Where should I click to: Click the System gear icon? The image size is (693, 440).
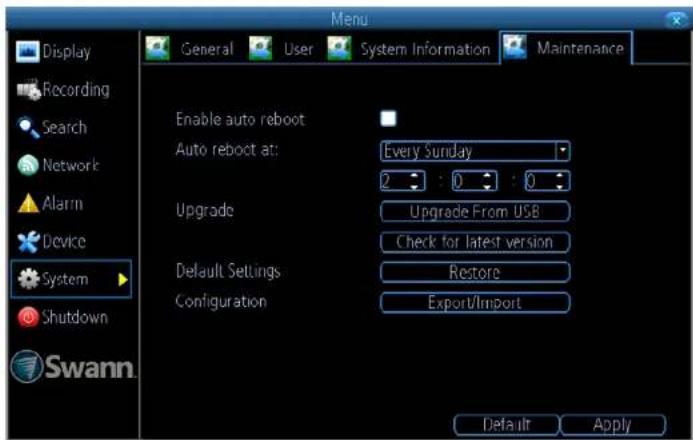point(29,279)
